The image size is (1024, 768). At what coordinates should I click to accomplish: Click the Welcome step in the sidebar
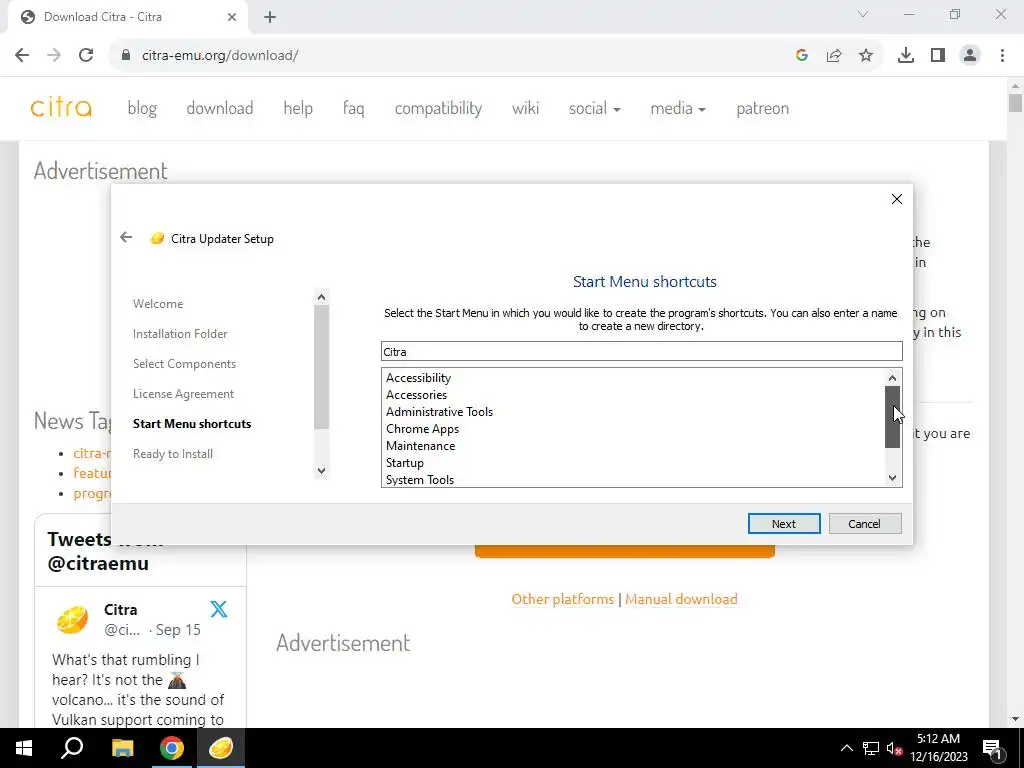coord(158,304)
